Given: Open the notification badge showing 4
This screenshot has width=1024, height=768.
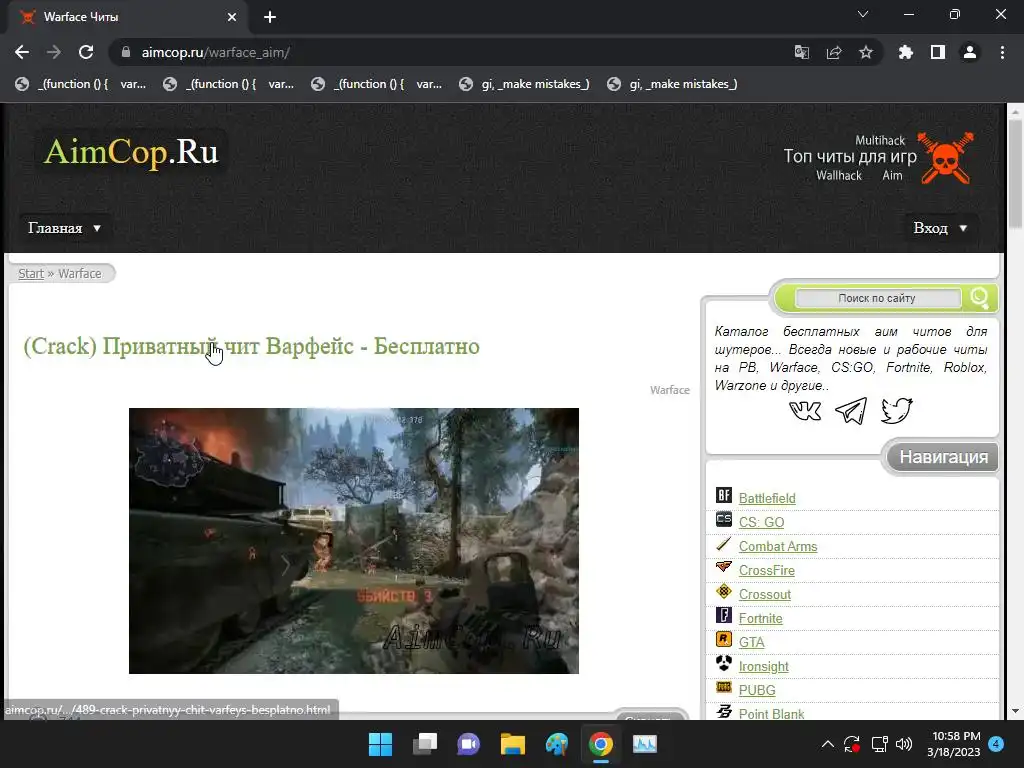Looking at the screenshot, I should (x=996, y=744).
